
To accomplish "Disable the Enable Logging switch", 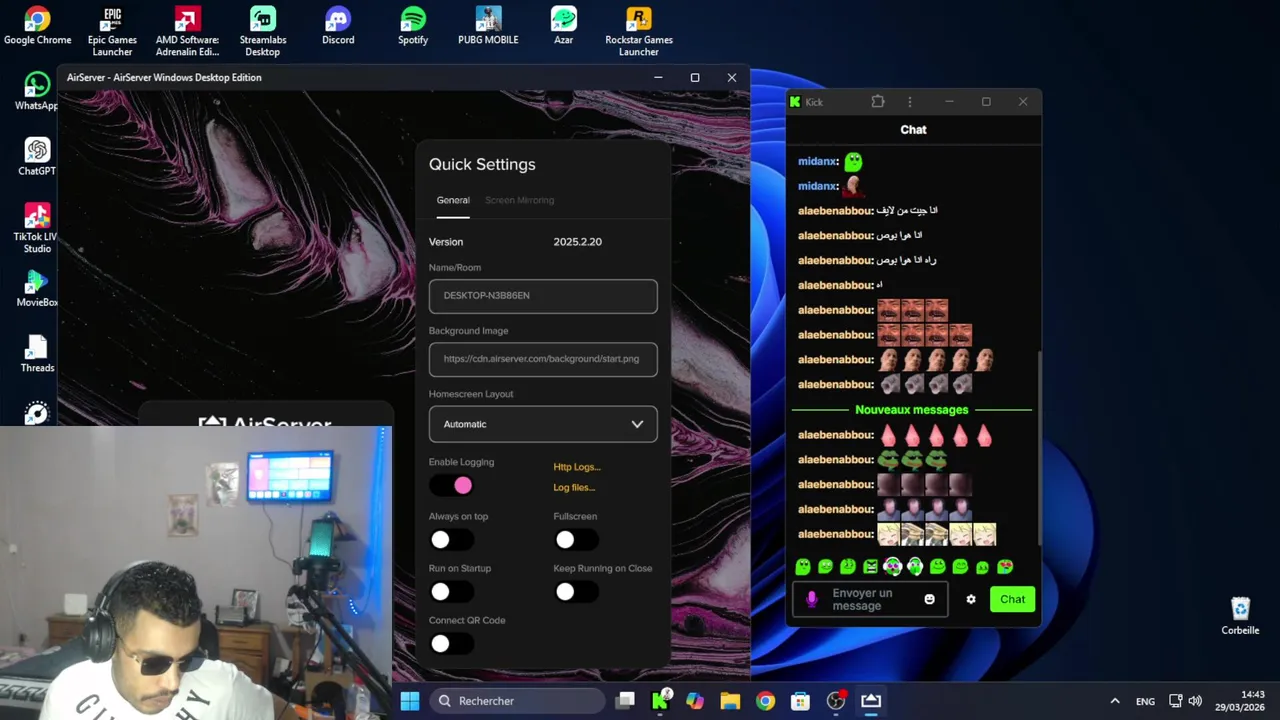I will point(451,486).
